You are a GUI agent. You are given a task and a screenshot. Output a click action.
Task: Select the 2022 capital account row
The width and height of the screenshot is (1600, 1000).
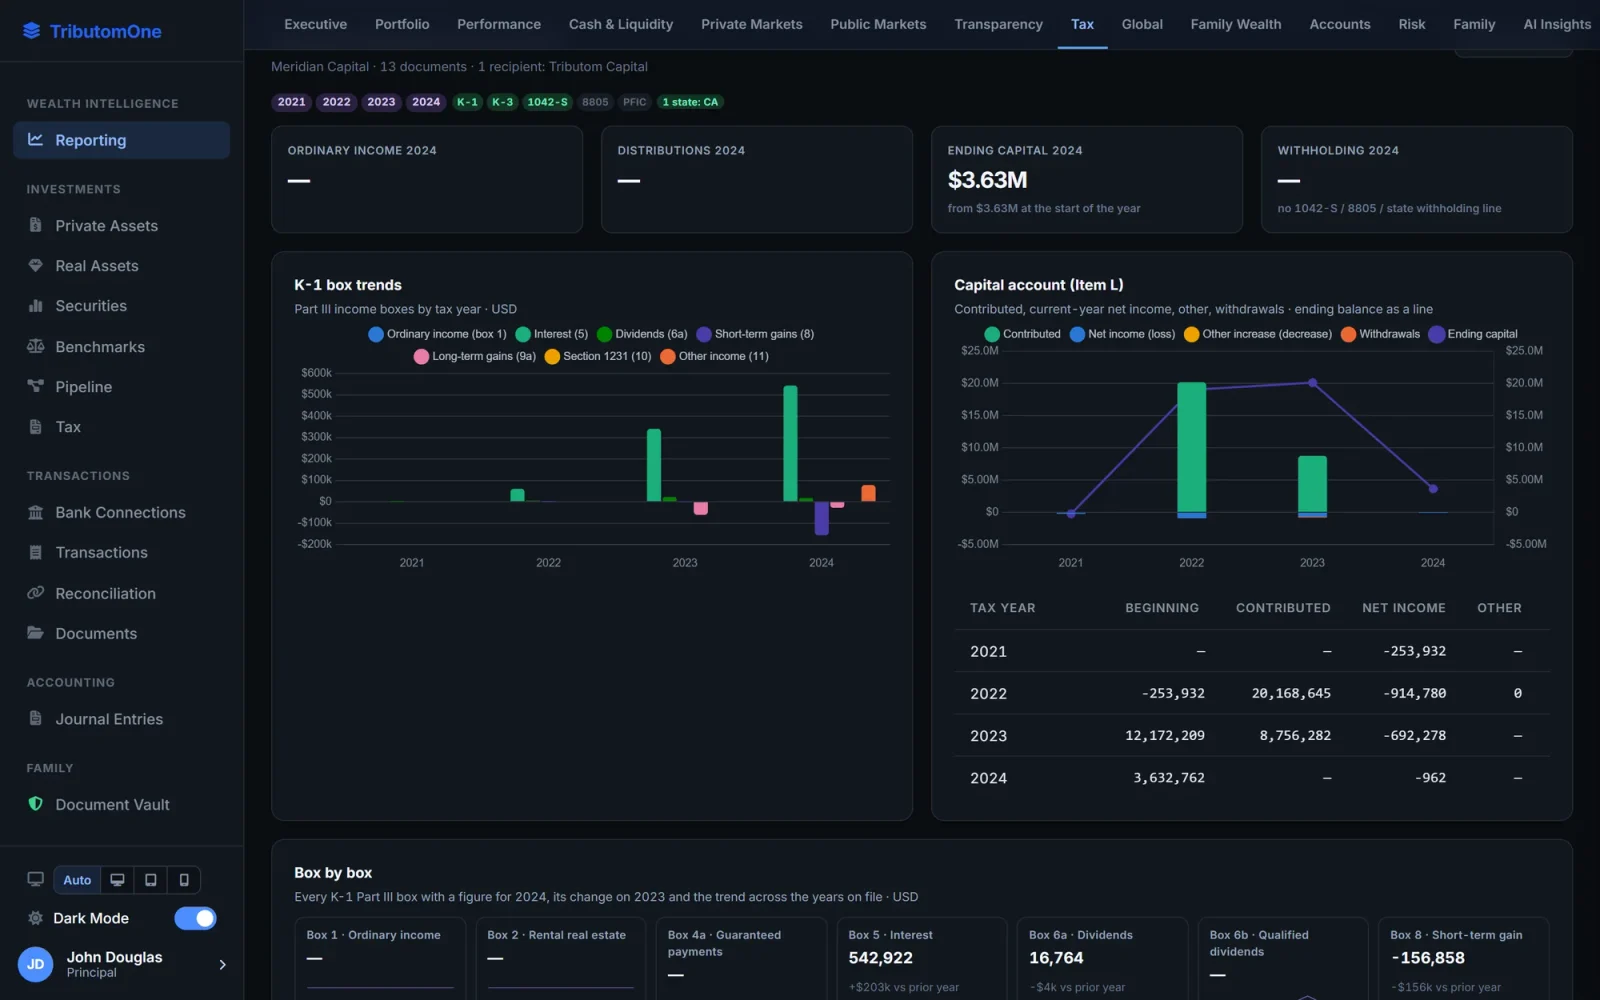1251,693
